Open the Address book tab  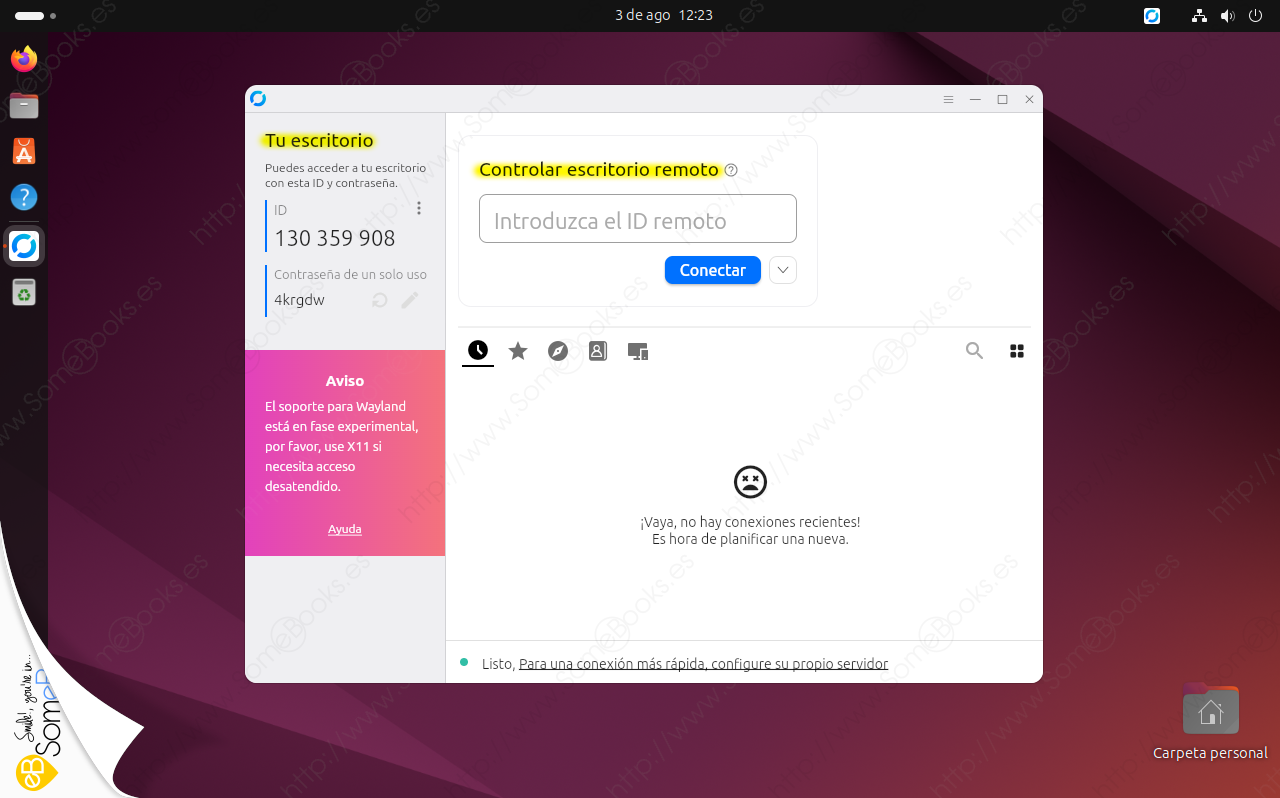[x=598, y=351]
